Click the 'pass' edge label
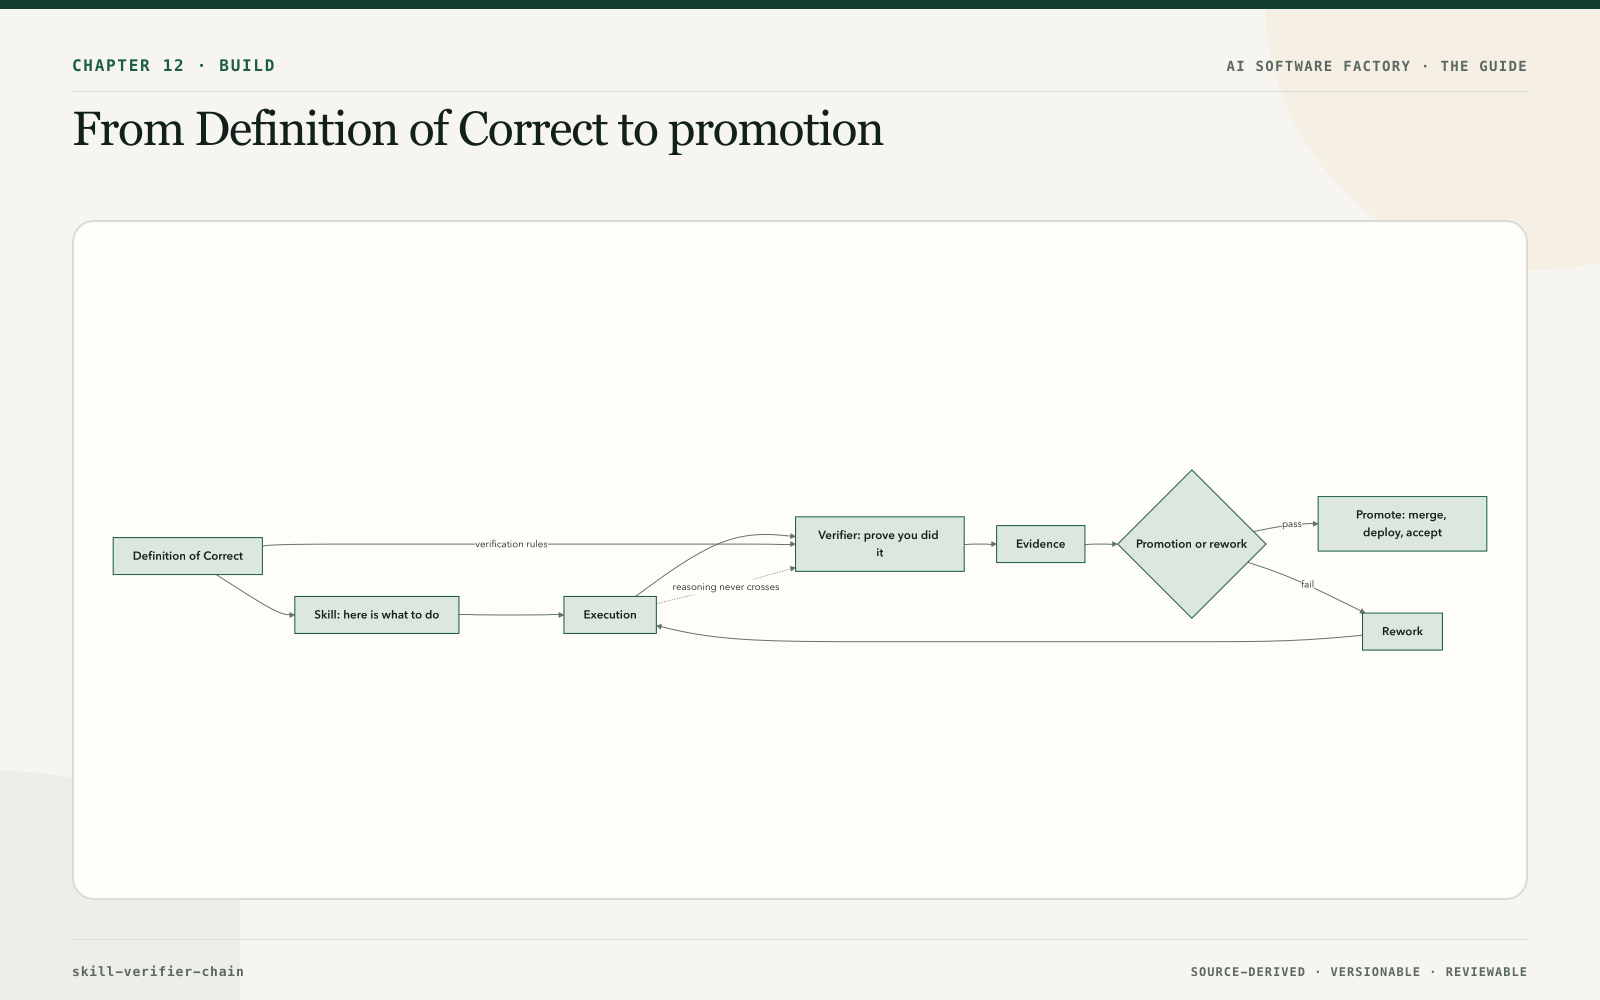 pos(1292,524)
